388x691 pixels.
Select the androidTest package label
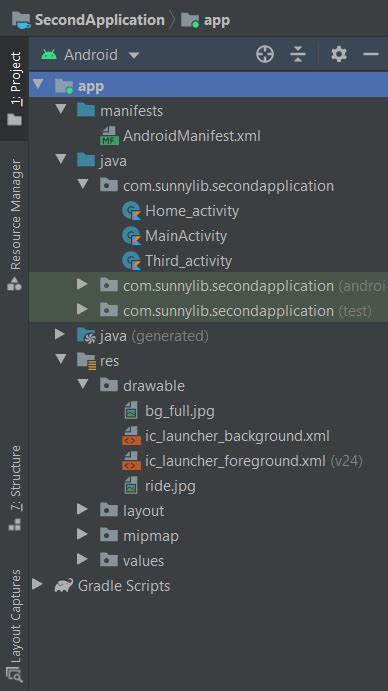click(x=255, y=286)
